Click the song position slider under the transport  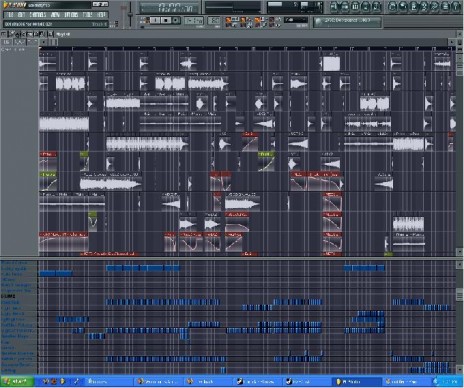(160, 27)
